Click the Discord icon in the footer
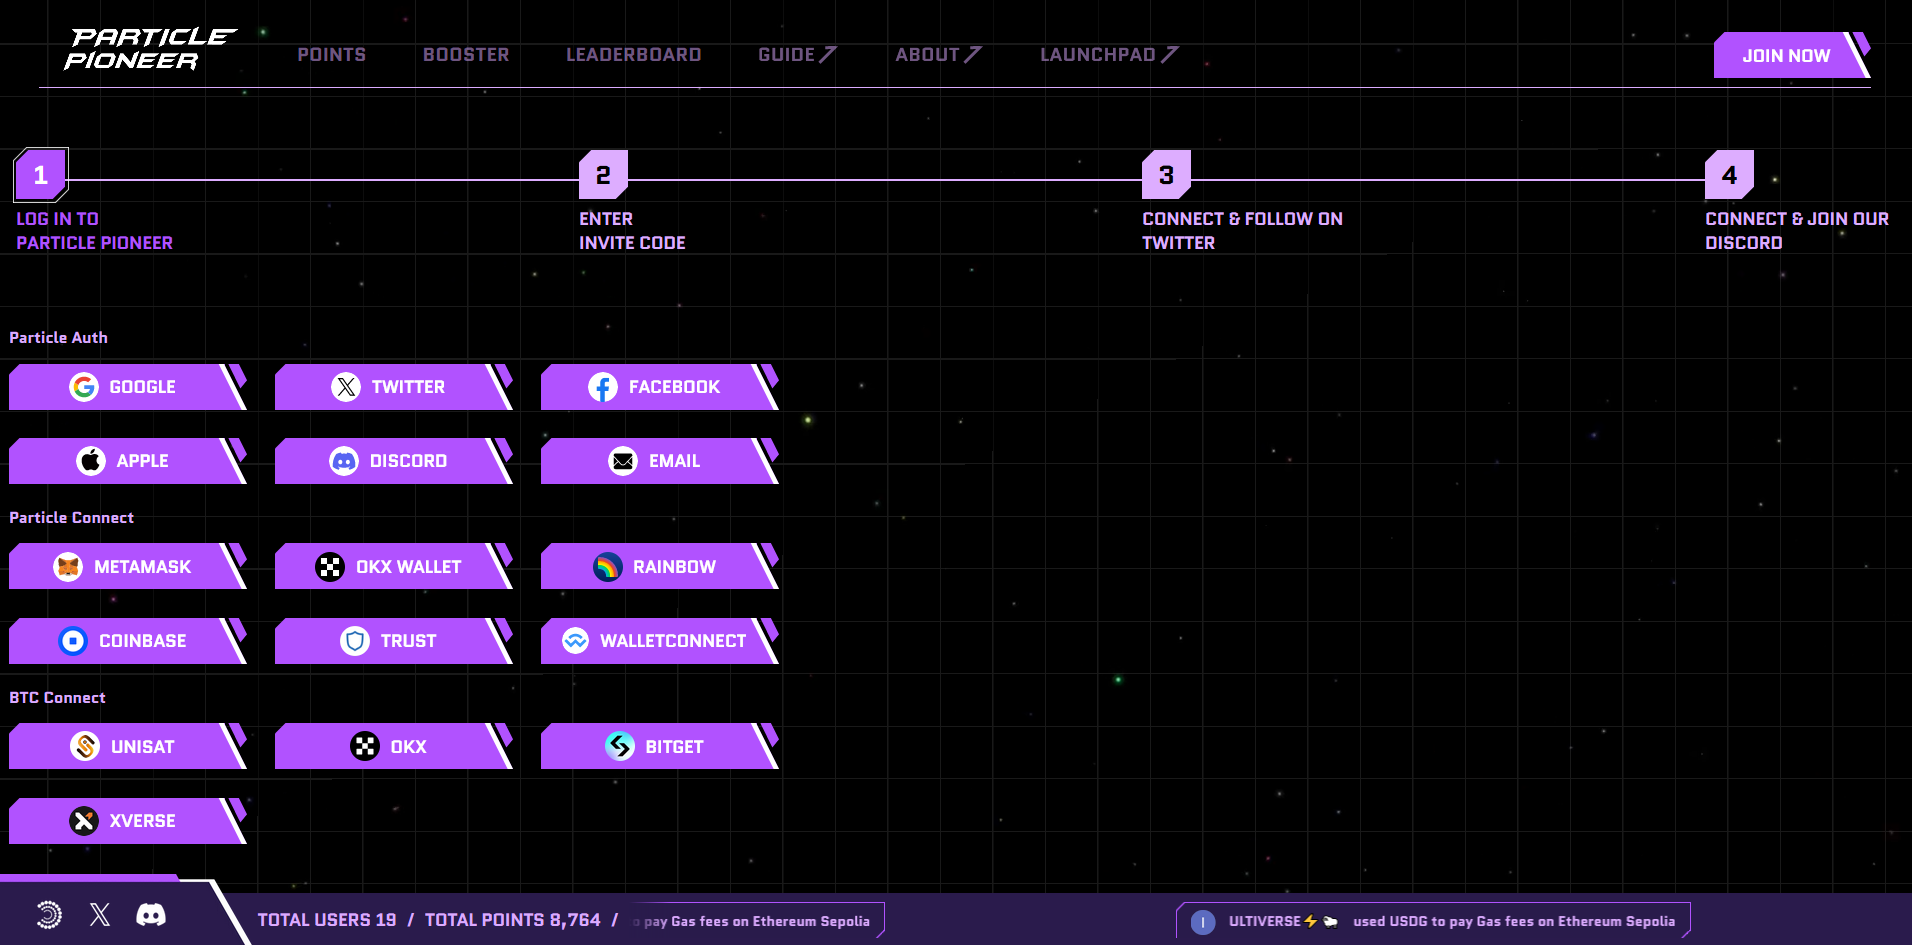 coord(150,915)
